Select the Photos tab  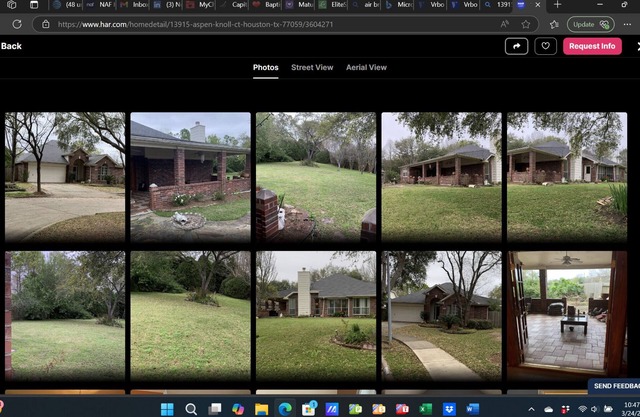[x=265, y=68]
